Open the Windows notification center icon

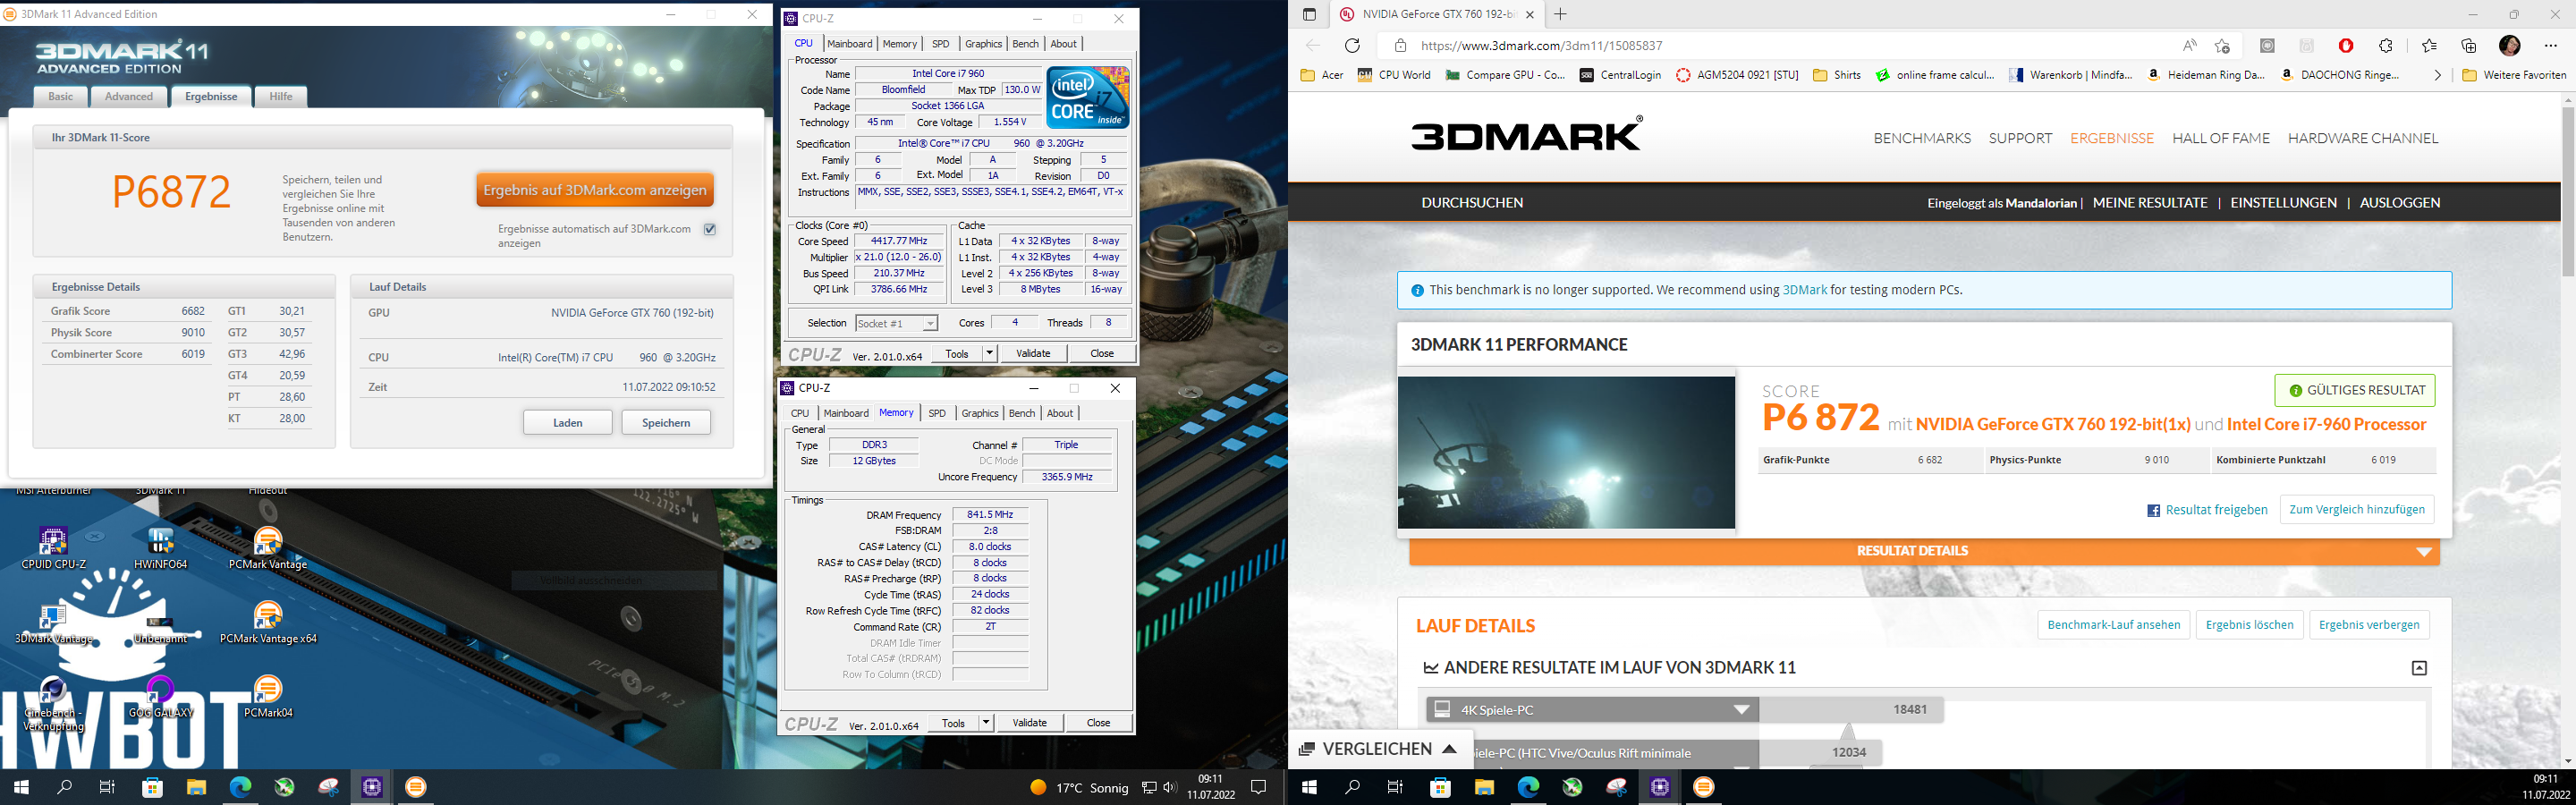click(x=1259, y=788)
